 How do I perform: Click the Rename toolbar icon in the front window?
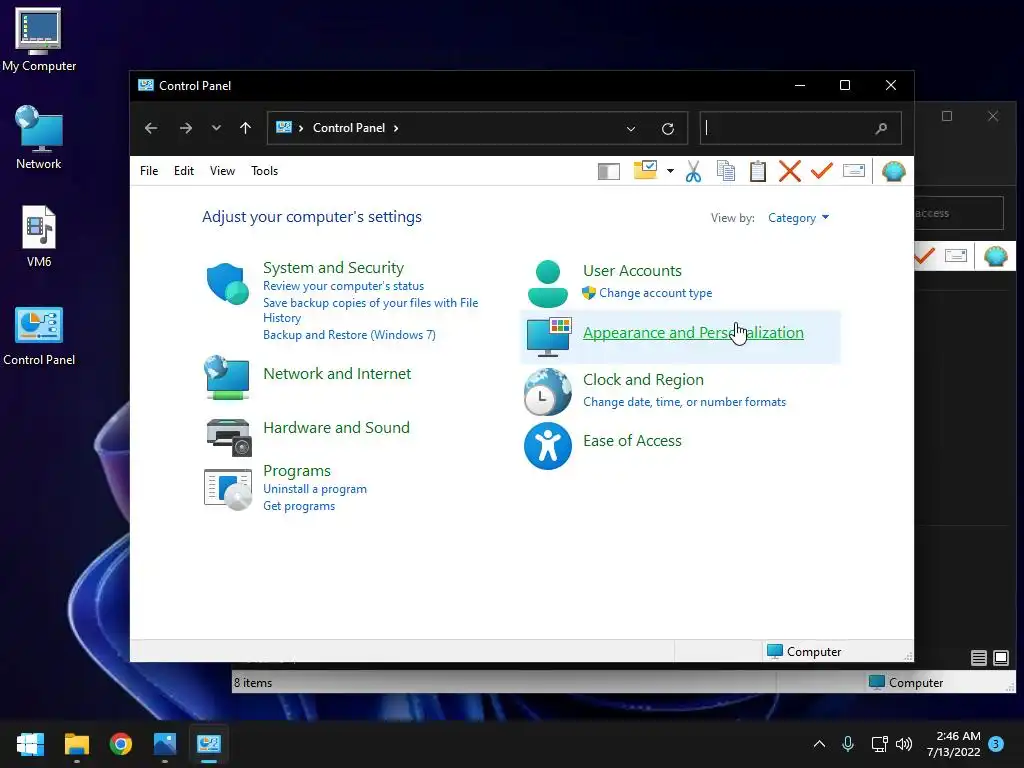(x=854, y=171)
